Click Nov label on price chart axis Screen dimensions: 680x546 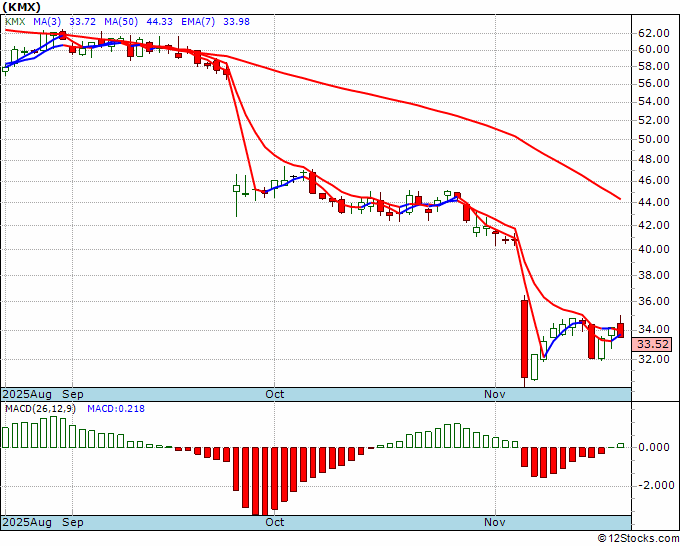click(495, 394)
